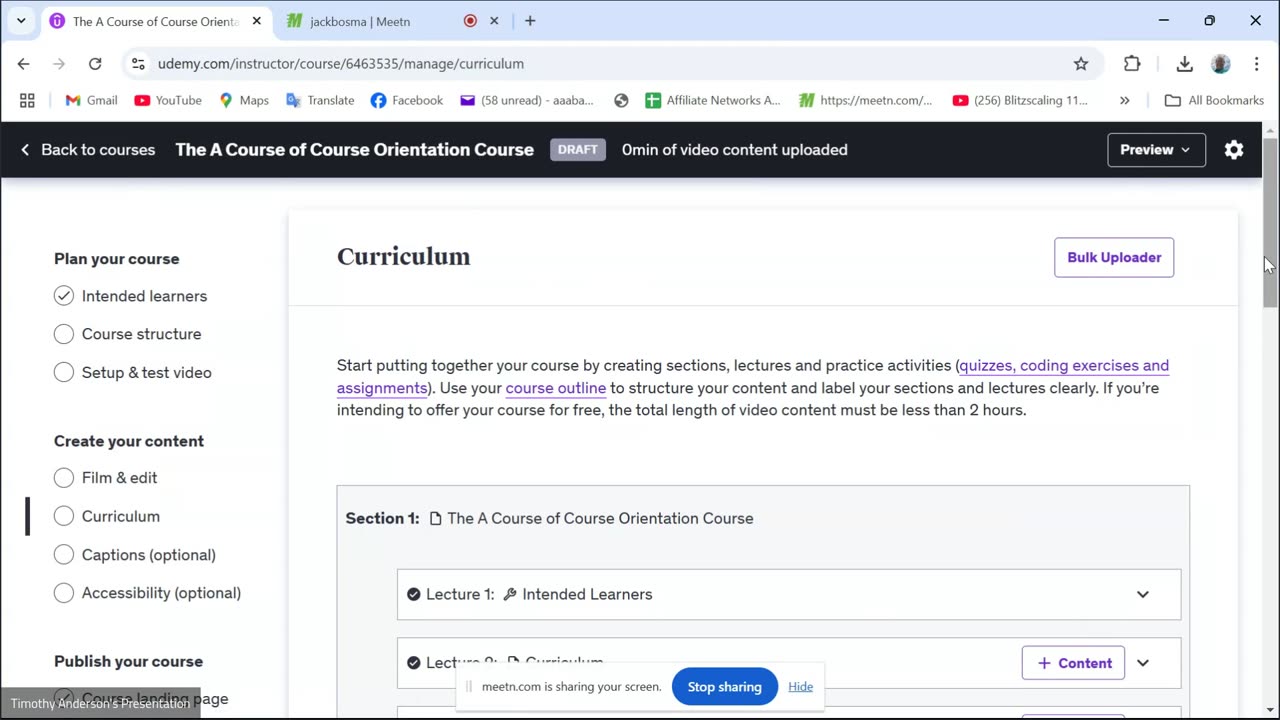This screenshot has height=720, width=1280.
Task: Click the address bar URL
Action: [x=341, y=63]
